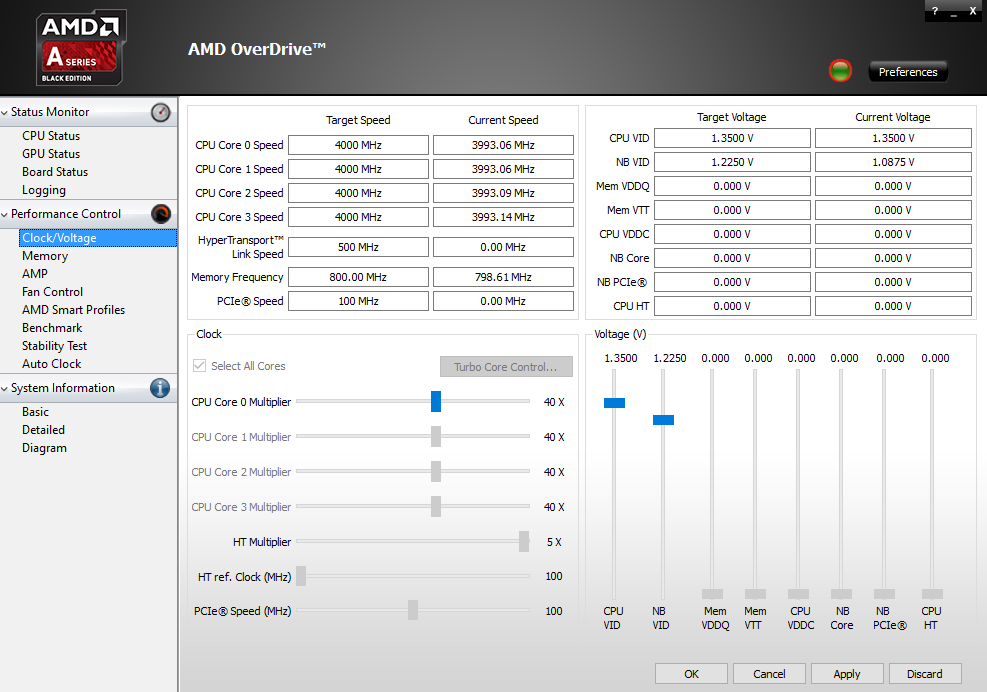Click the CPU HT voltage slider handle

coord(932,594)
